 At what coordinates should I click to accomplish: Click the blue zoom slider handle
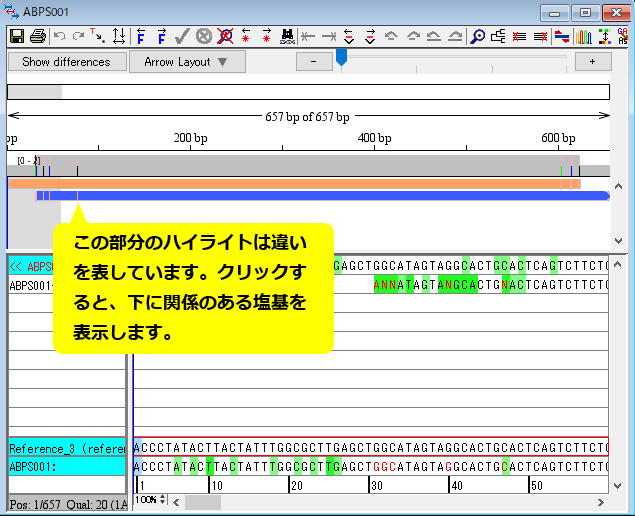click(x=341, y=59)
